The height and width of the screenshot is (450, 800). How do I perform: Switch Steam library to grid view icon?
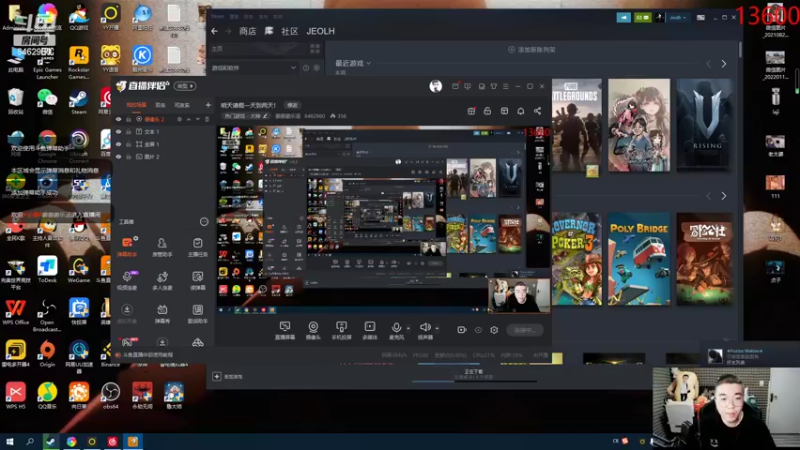click(x=315, y=49)
